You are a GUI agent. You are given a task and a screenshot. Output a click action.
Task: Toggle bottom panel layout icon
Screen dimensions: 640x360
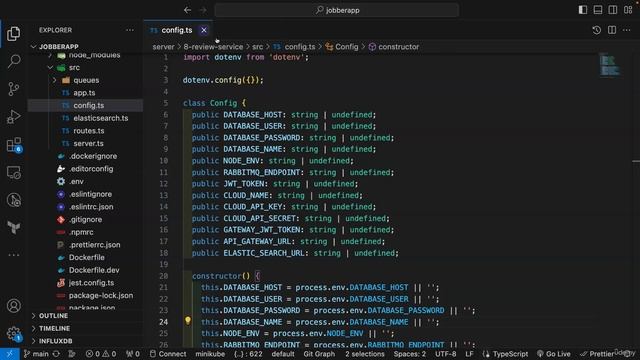click(598, 10)
